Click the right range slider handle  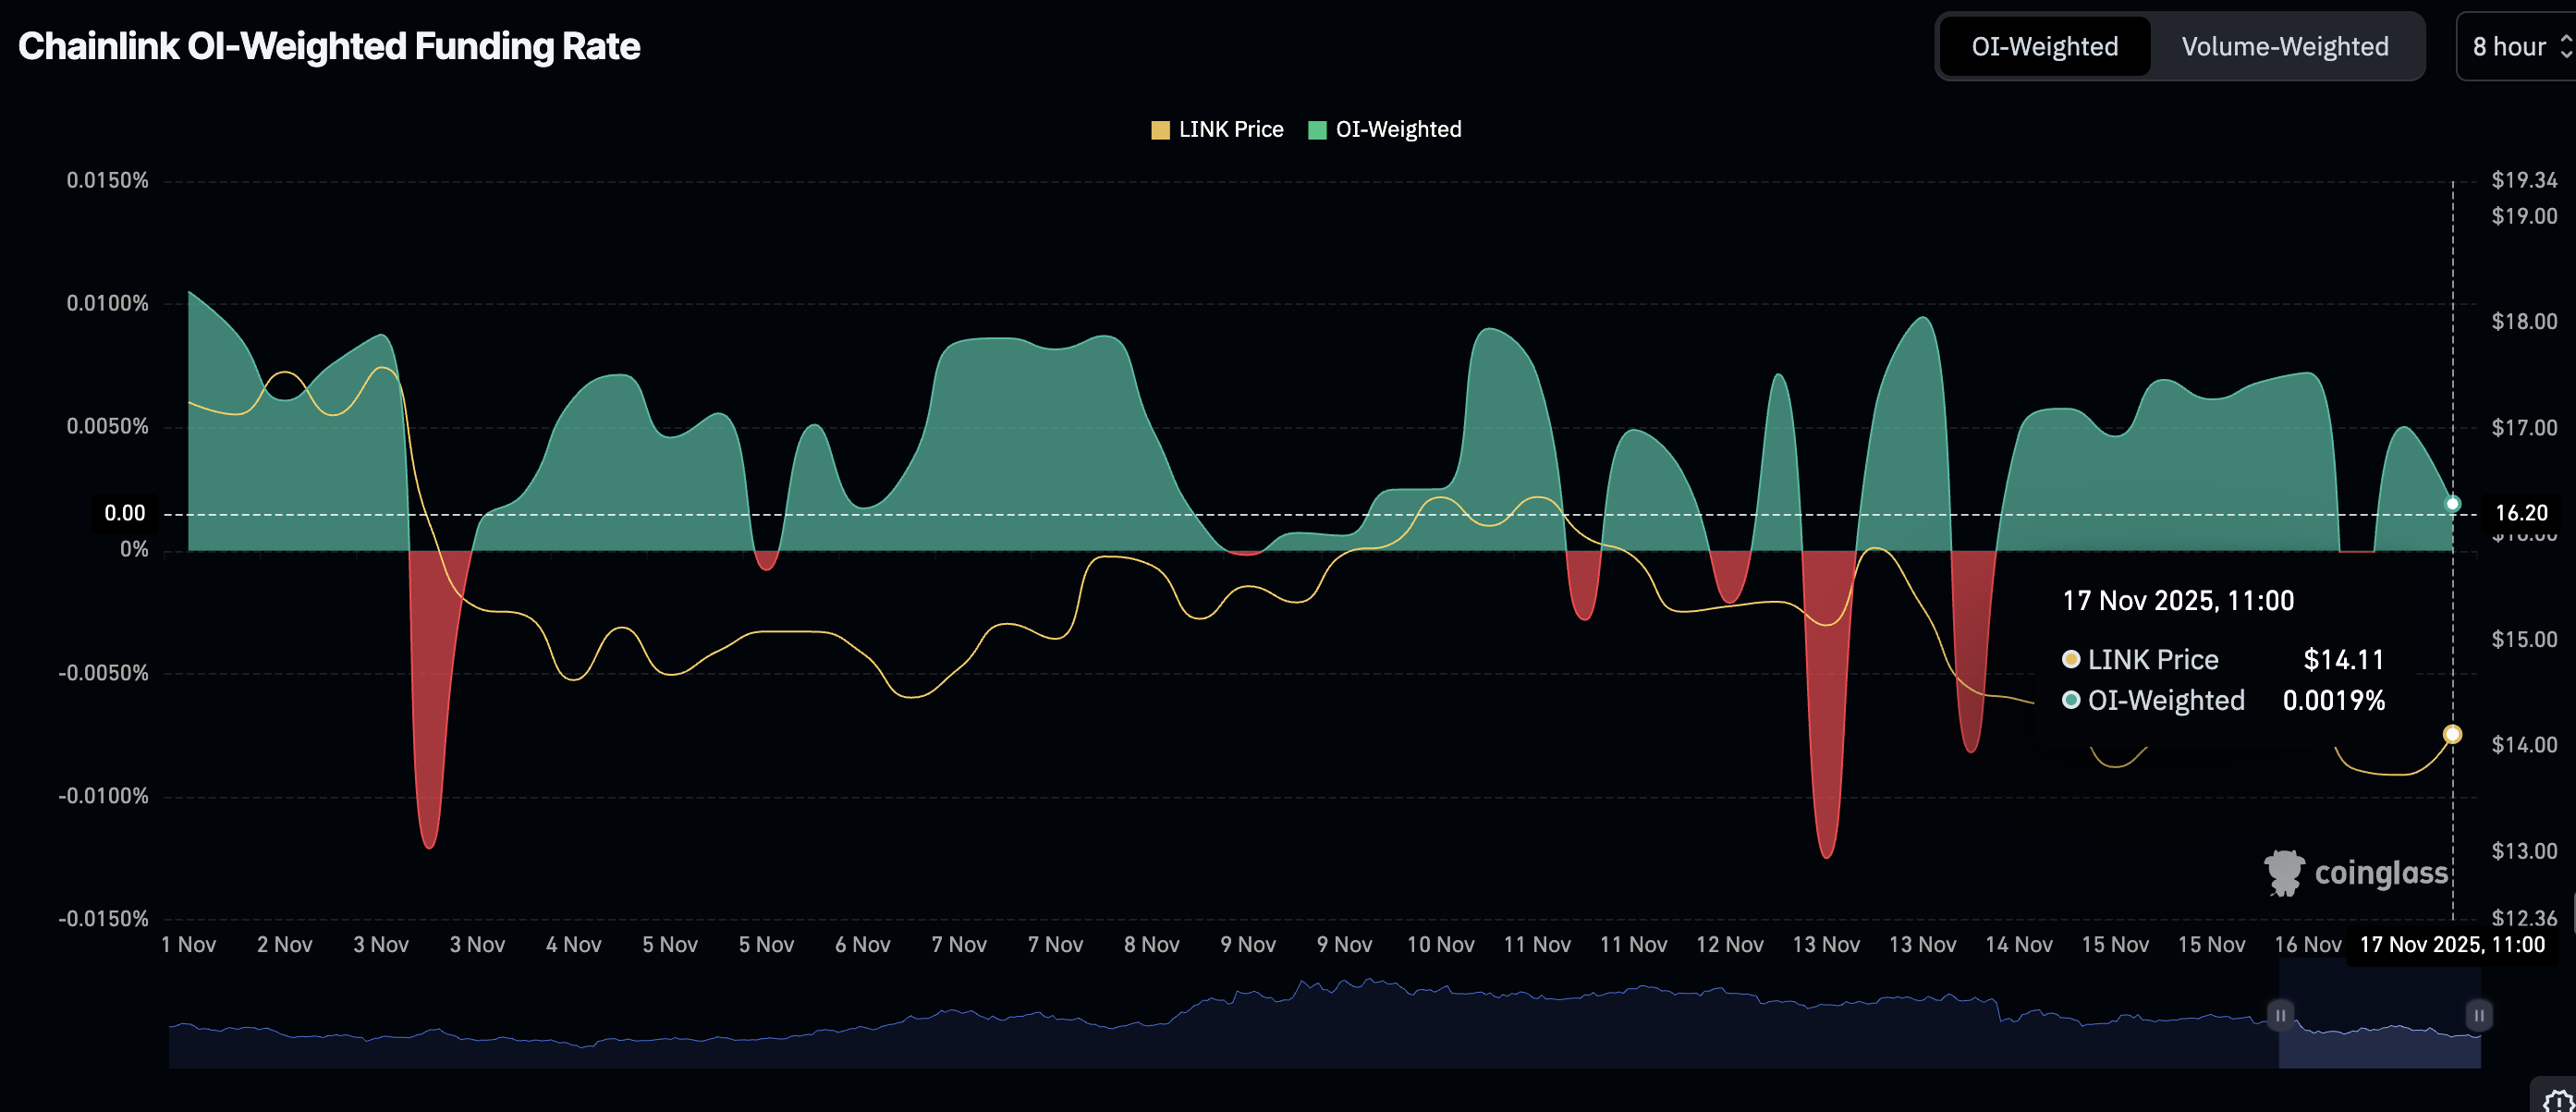pos(2479,1015)
